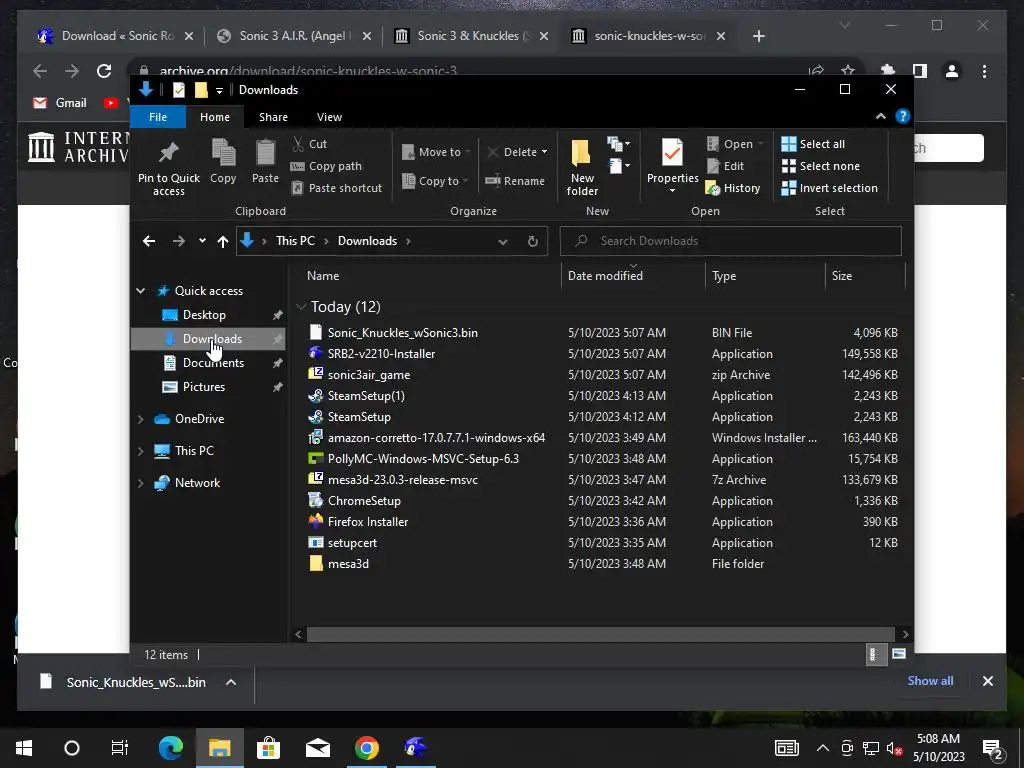Image resolution: width=1024 pixels, height=768 pixels.
Task: Click Select all in the ribbon
Action: point(813,144)
